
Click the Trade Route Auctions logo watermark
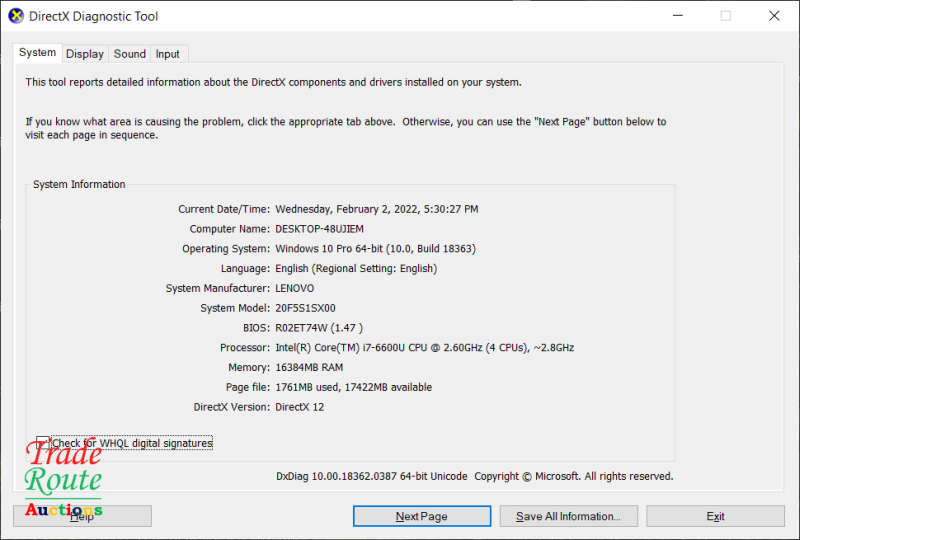[63, 480]
